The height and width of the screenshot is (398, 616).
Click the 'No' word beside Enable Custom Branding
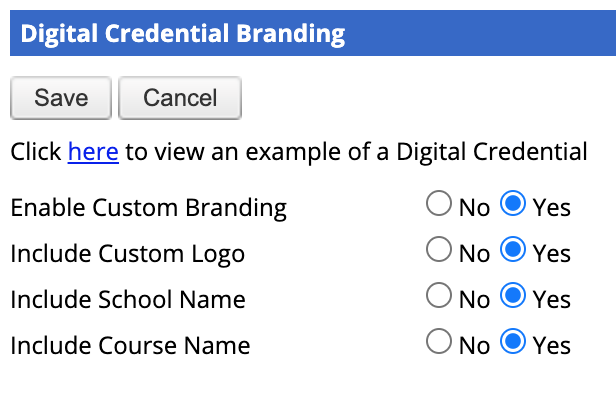tap(475, 208)
